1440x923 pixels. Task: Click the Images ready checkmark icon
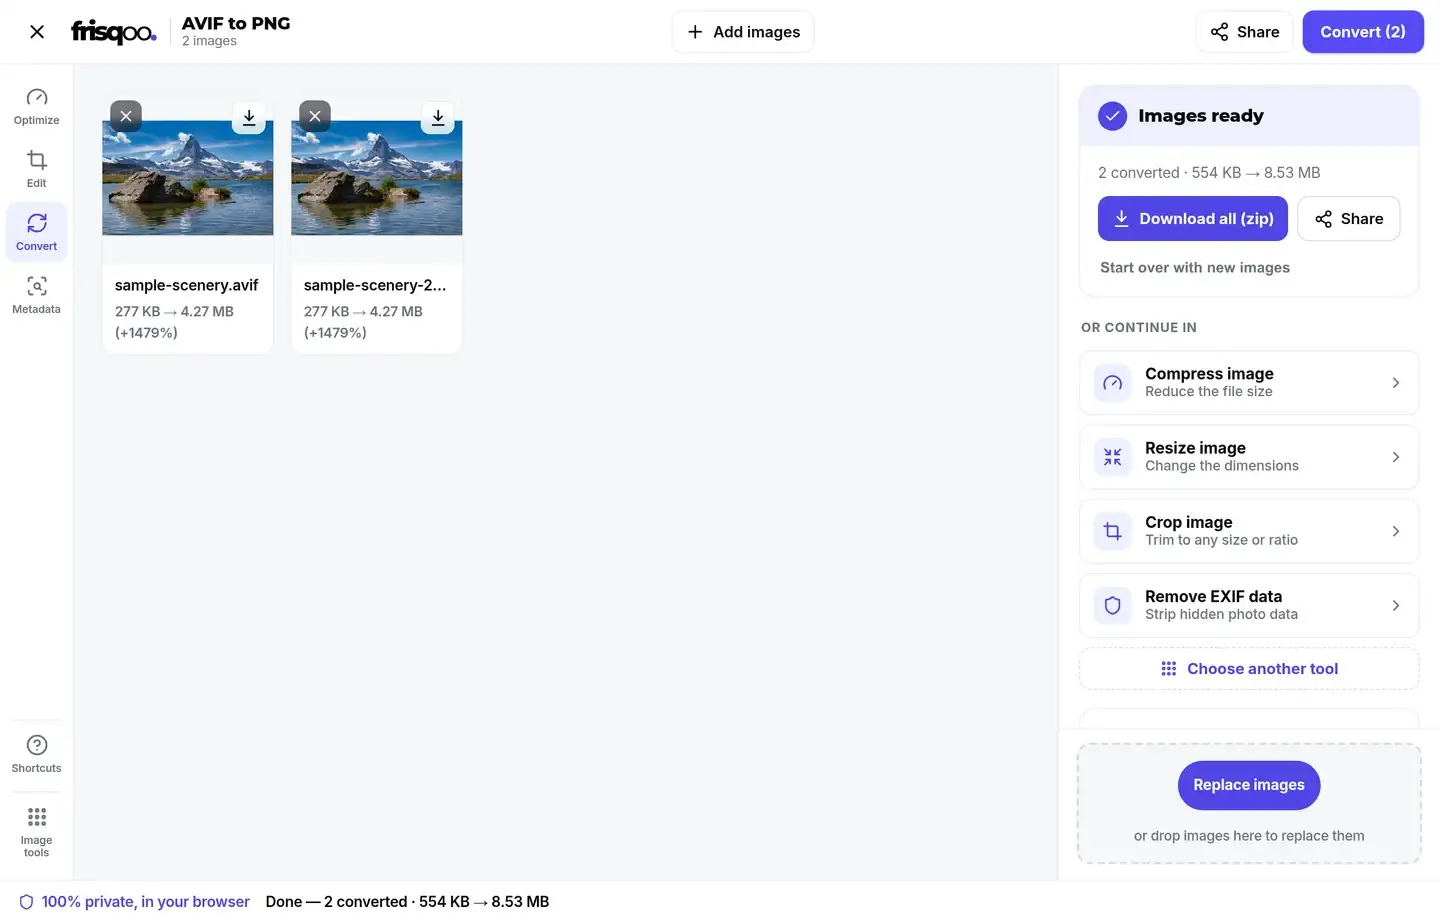click(x=1112, y=116)
